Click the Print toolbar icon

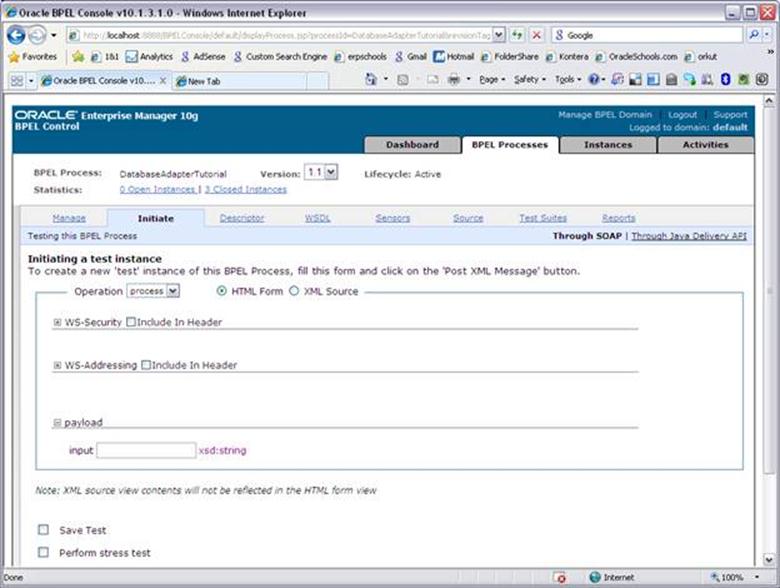(454, 80)
